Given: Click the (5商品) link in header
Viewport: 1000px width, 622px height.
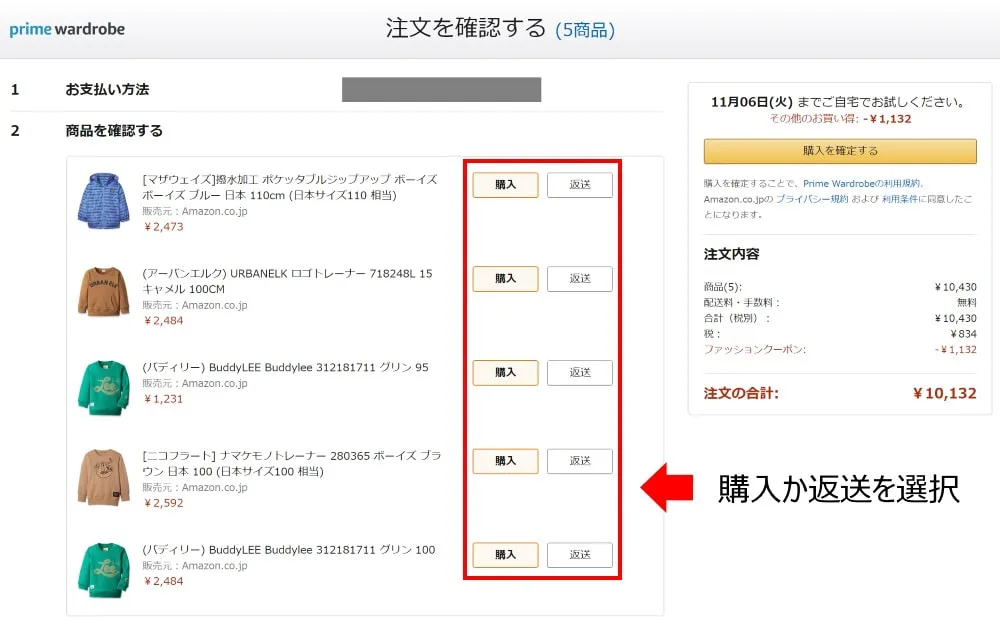Looking at the screenshot, I should click(x=585, y=30).
